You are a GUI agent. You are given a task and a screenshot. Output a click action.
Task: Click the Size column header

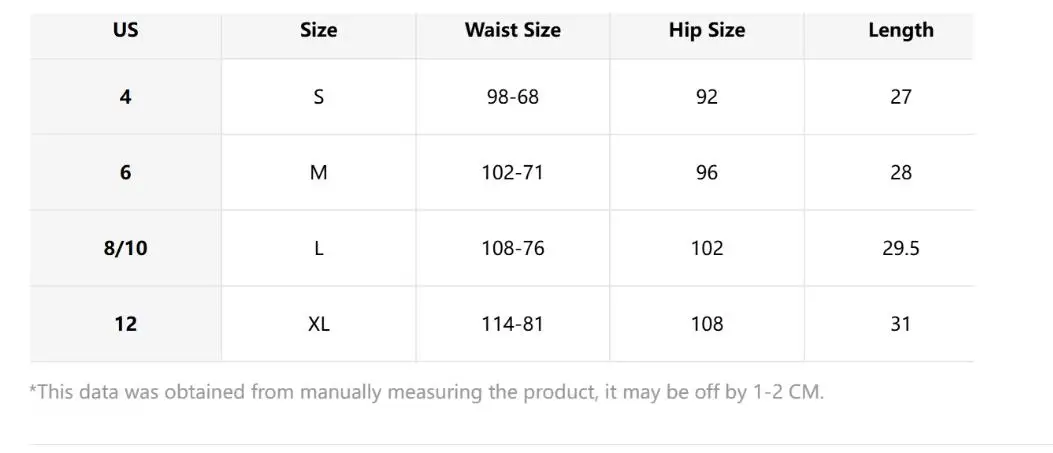(318, 30)
